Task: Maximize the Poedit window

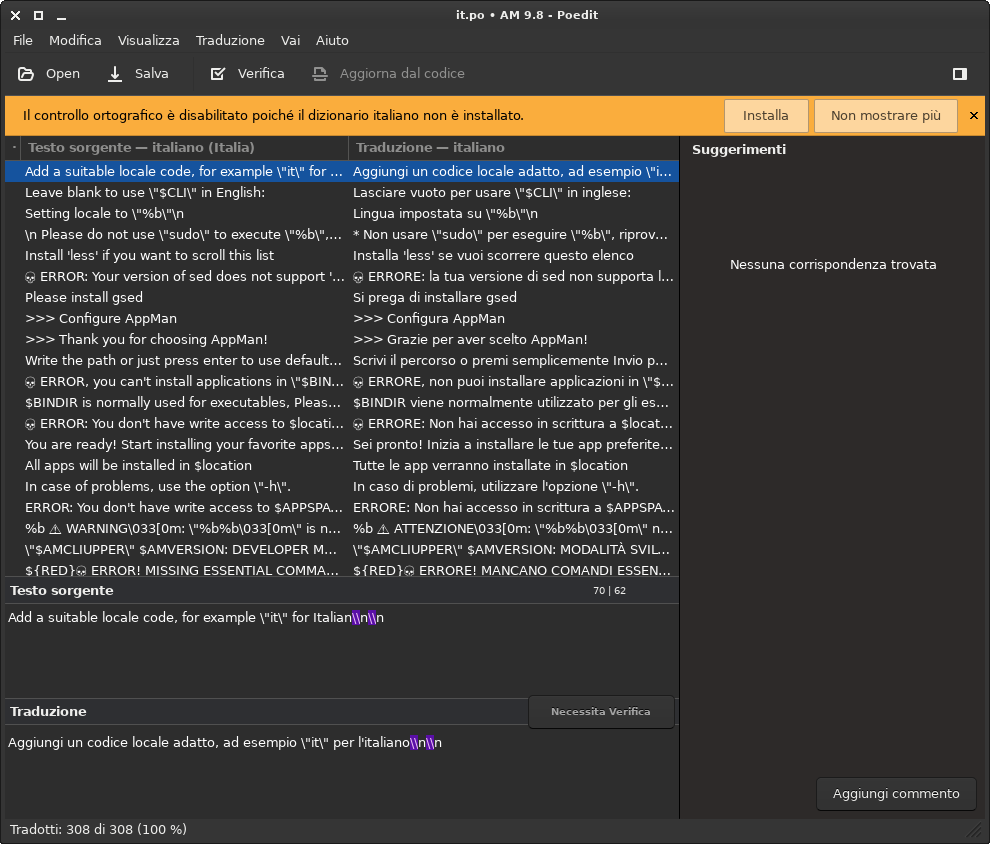Action: click(x=39, y=15)
